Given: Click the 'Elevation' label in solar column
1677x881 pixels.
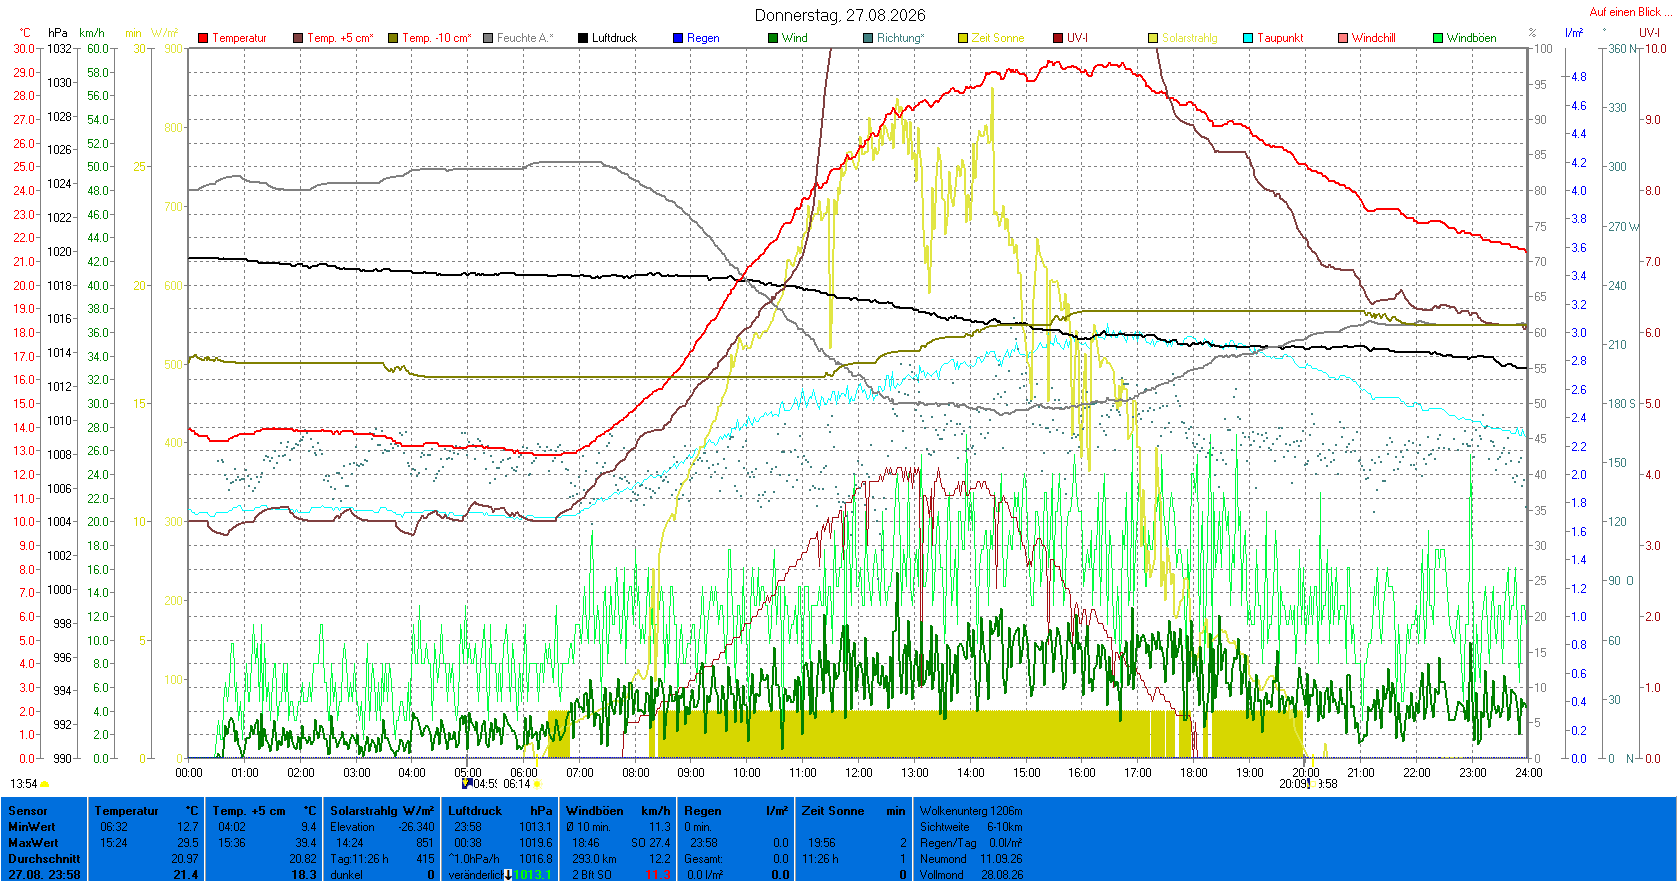Looking at the screenshot, I should click(x=352, y=827).
